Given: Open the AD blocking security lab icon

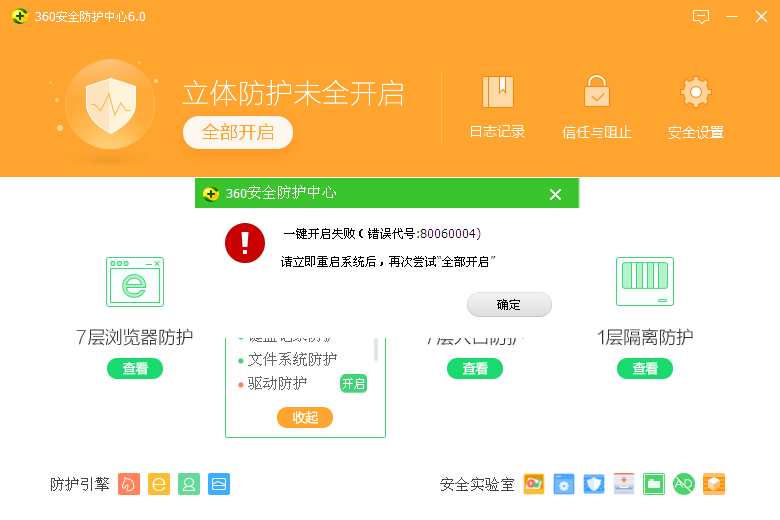Looking at the screenshot, I should tap(683, 484).
